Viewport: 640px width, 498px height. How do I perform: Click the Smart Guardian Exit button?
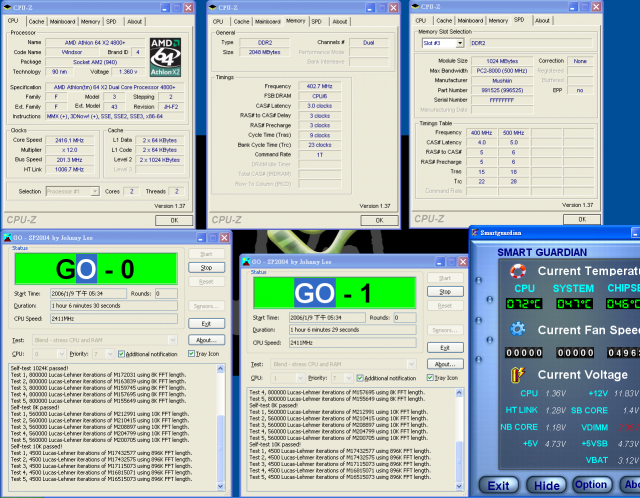click(498, 486)
